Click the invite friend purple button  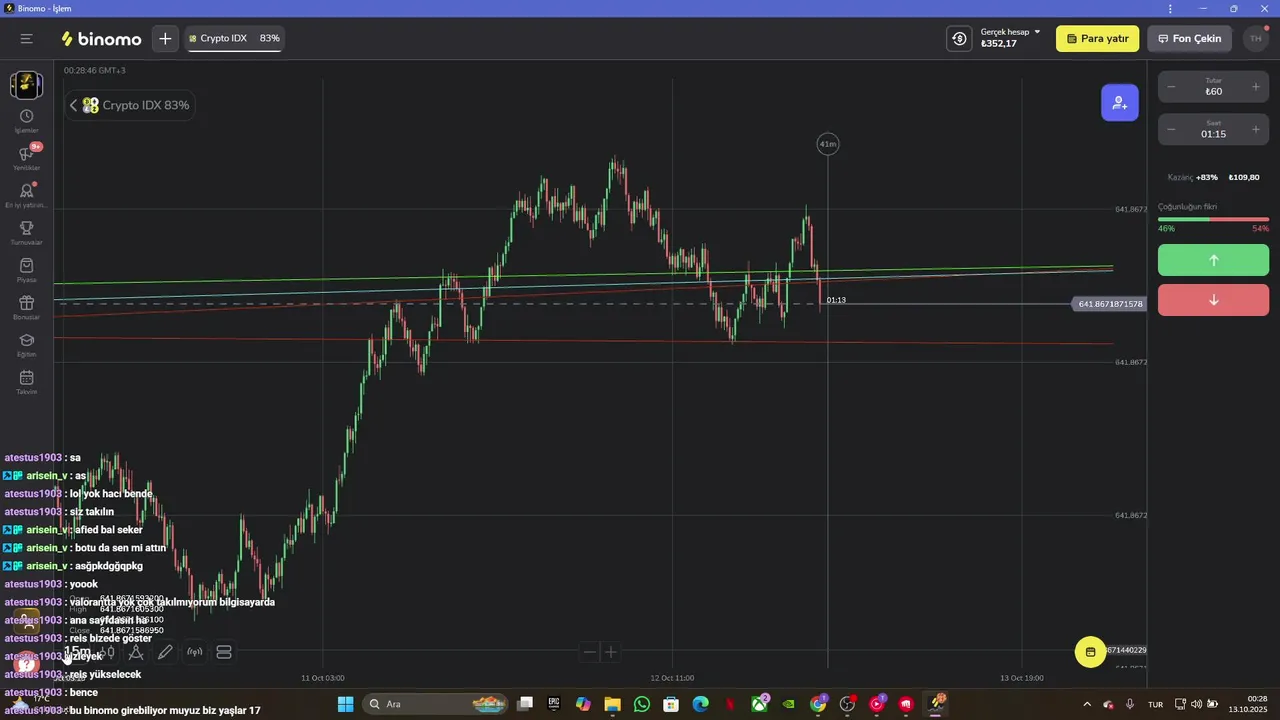[x=1119, y=103]
